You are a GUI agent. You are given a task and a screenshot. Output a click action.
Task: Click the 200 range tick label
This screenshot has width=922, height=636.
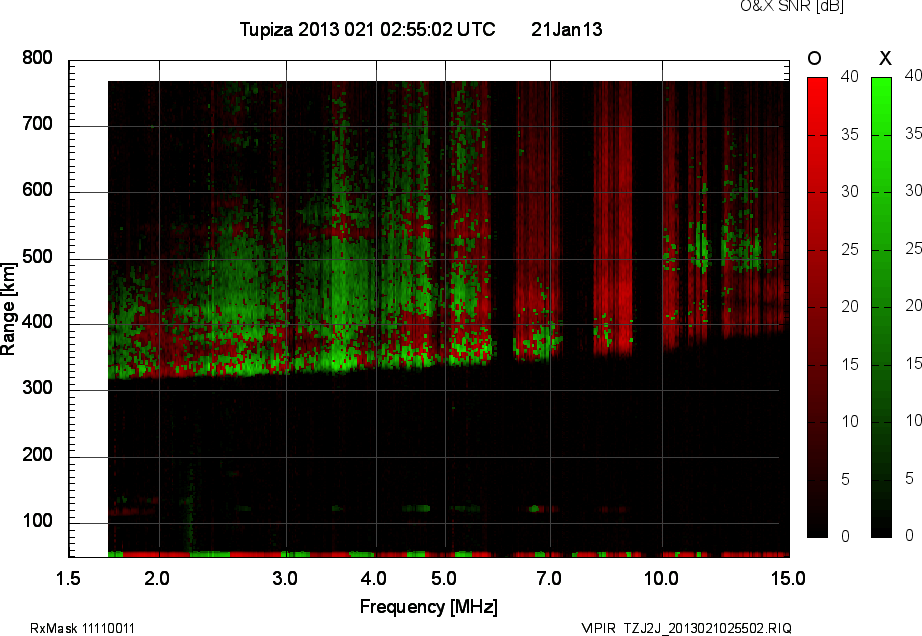pos(37,454)
